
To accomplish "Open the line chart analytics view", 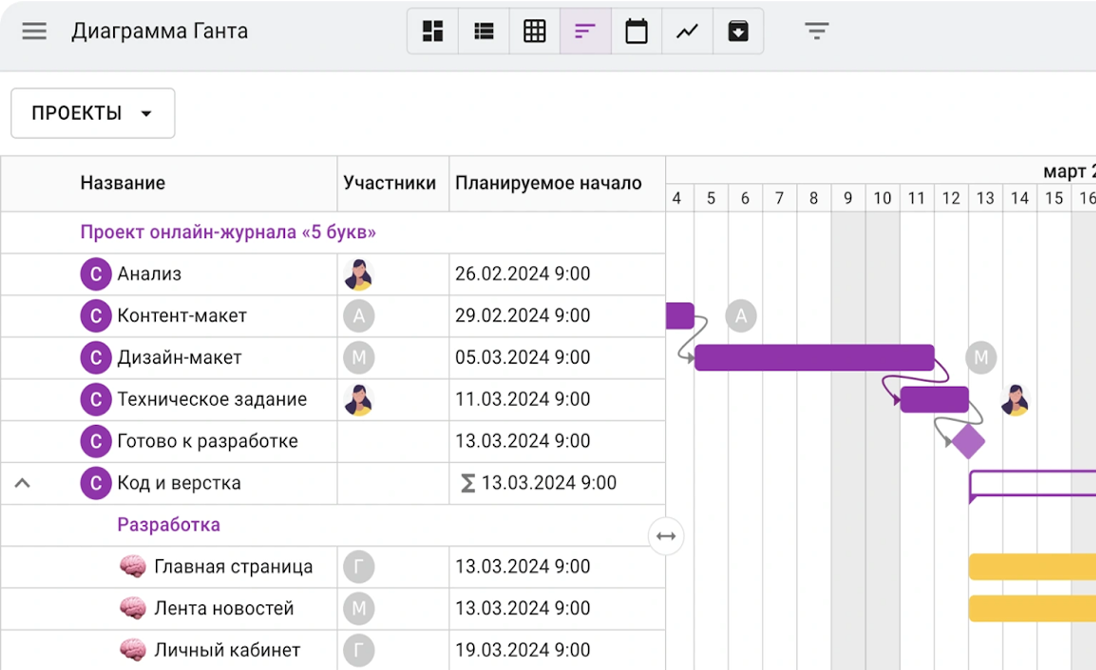I will (687, 32).
